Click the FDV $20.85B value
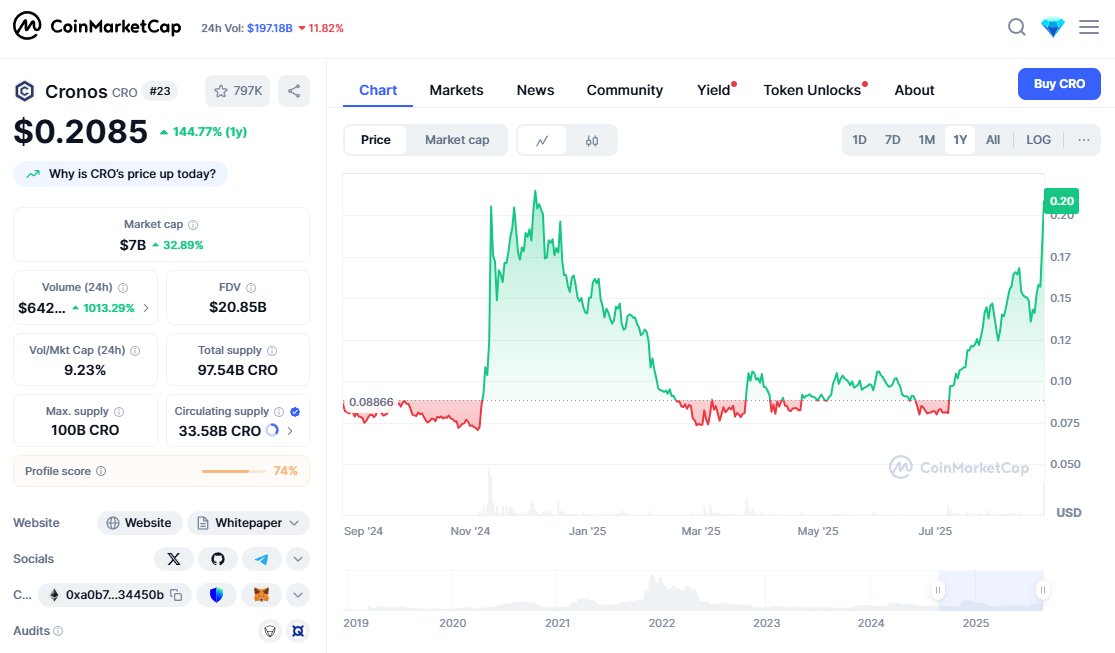 pos(238,307)
